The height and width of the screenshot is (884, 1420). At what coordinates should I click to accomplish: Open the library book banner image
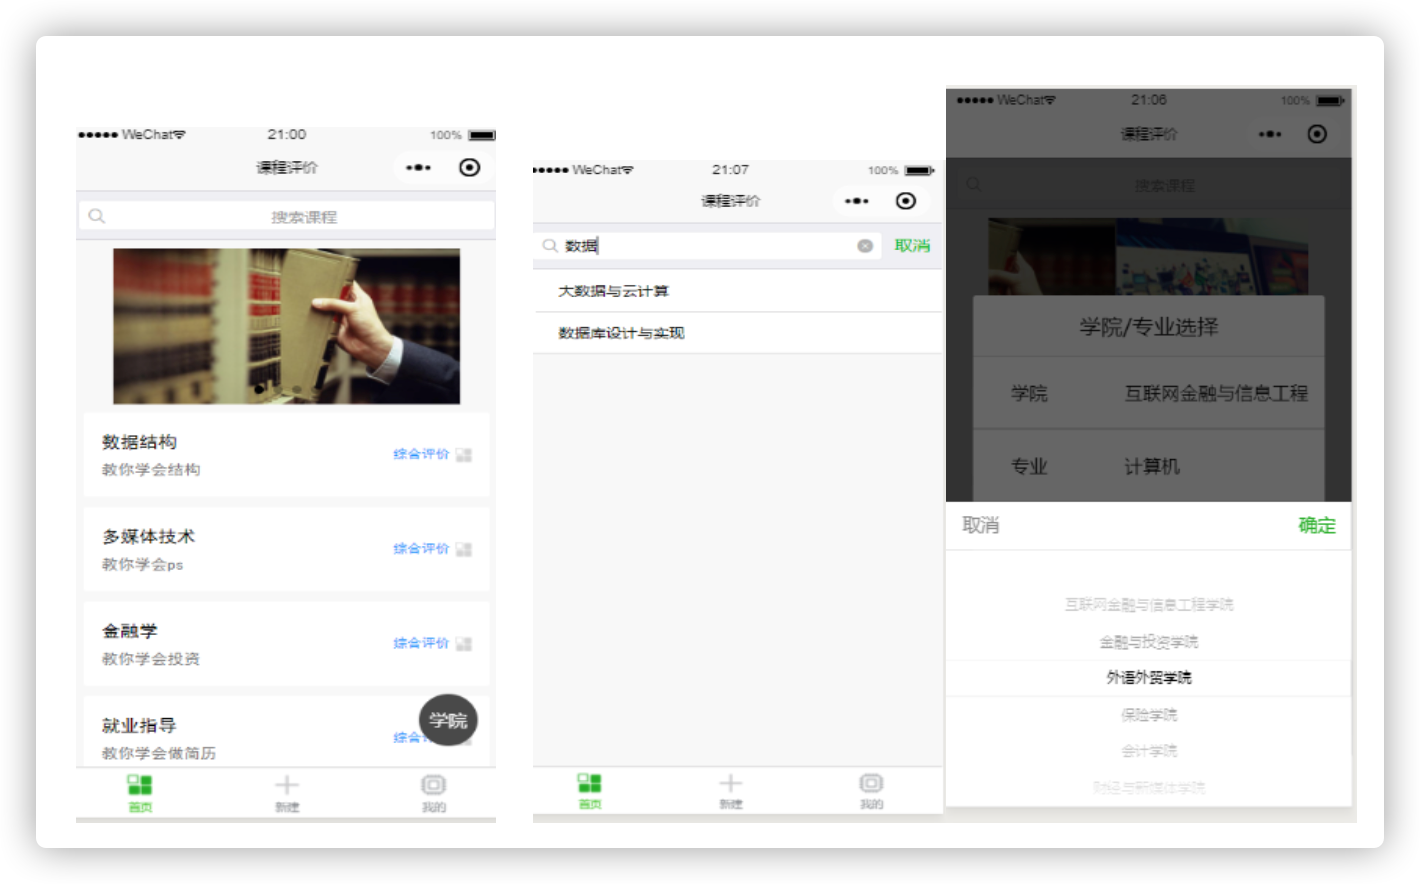(286, 326)
